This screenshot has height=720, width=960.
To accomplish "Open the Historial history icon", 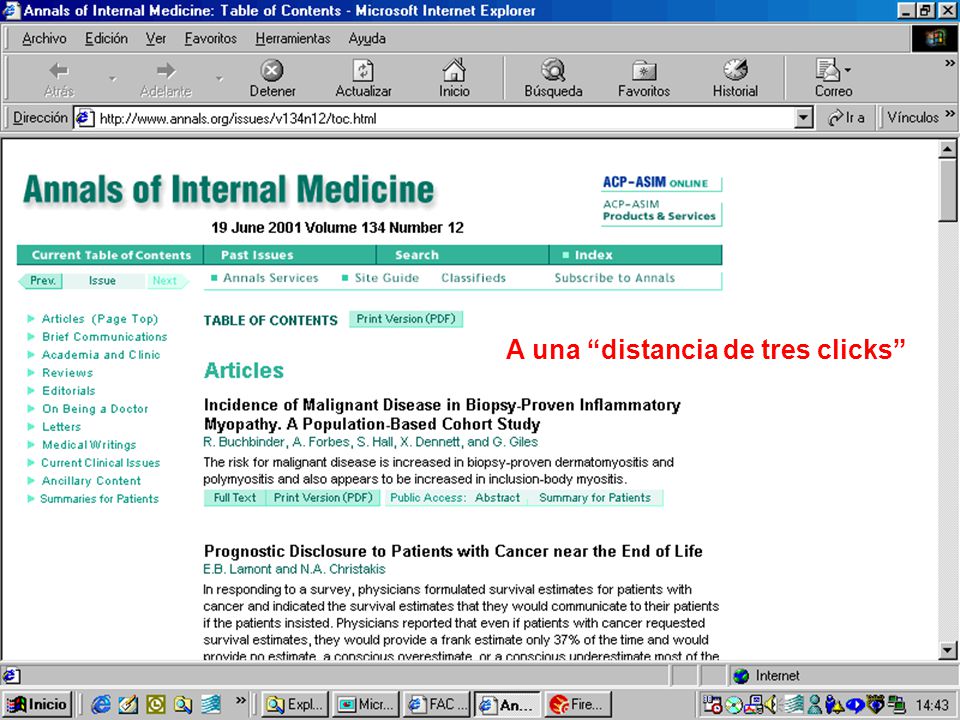I will tap(735, 71).
